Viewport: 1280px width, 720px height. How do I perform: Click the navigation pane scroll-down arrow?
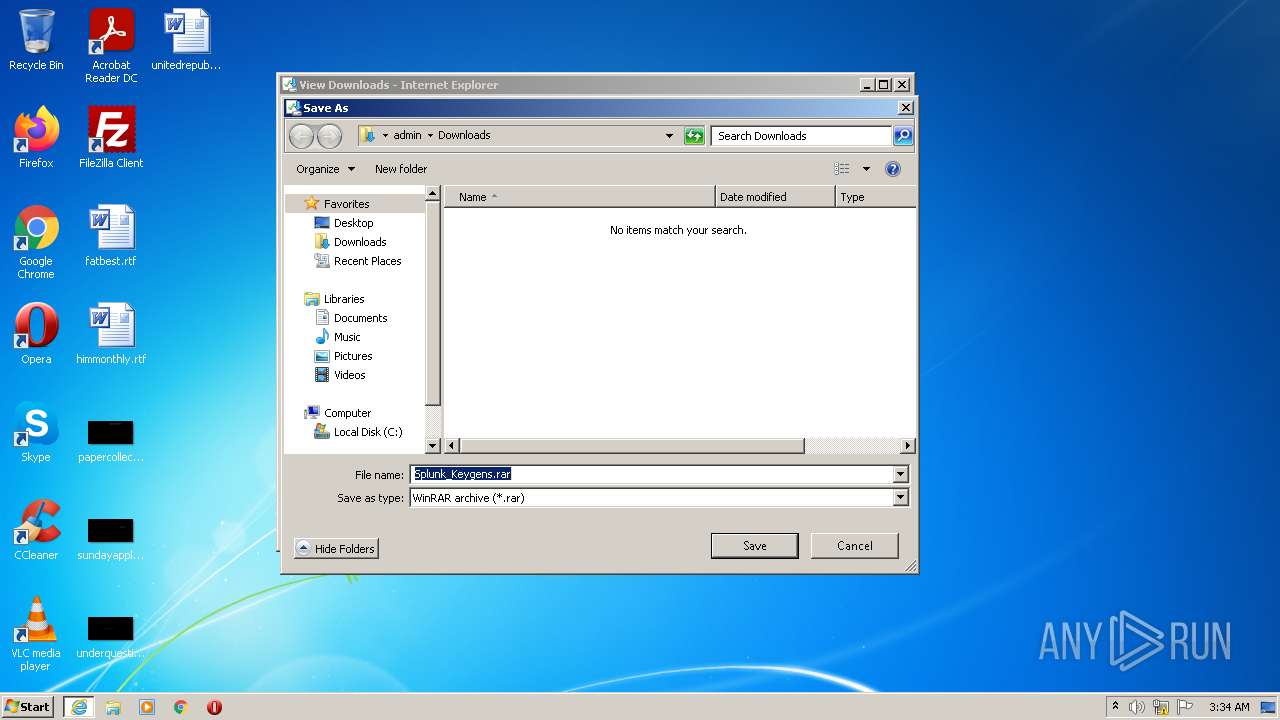point(433,446)
